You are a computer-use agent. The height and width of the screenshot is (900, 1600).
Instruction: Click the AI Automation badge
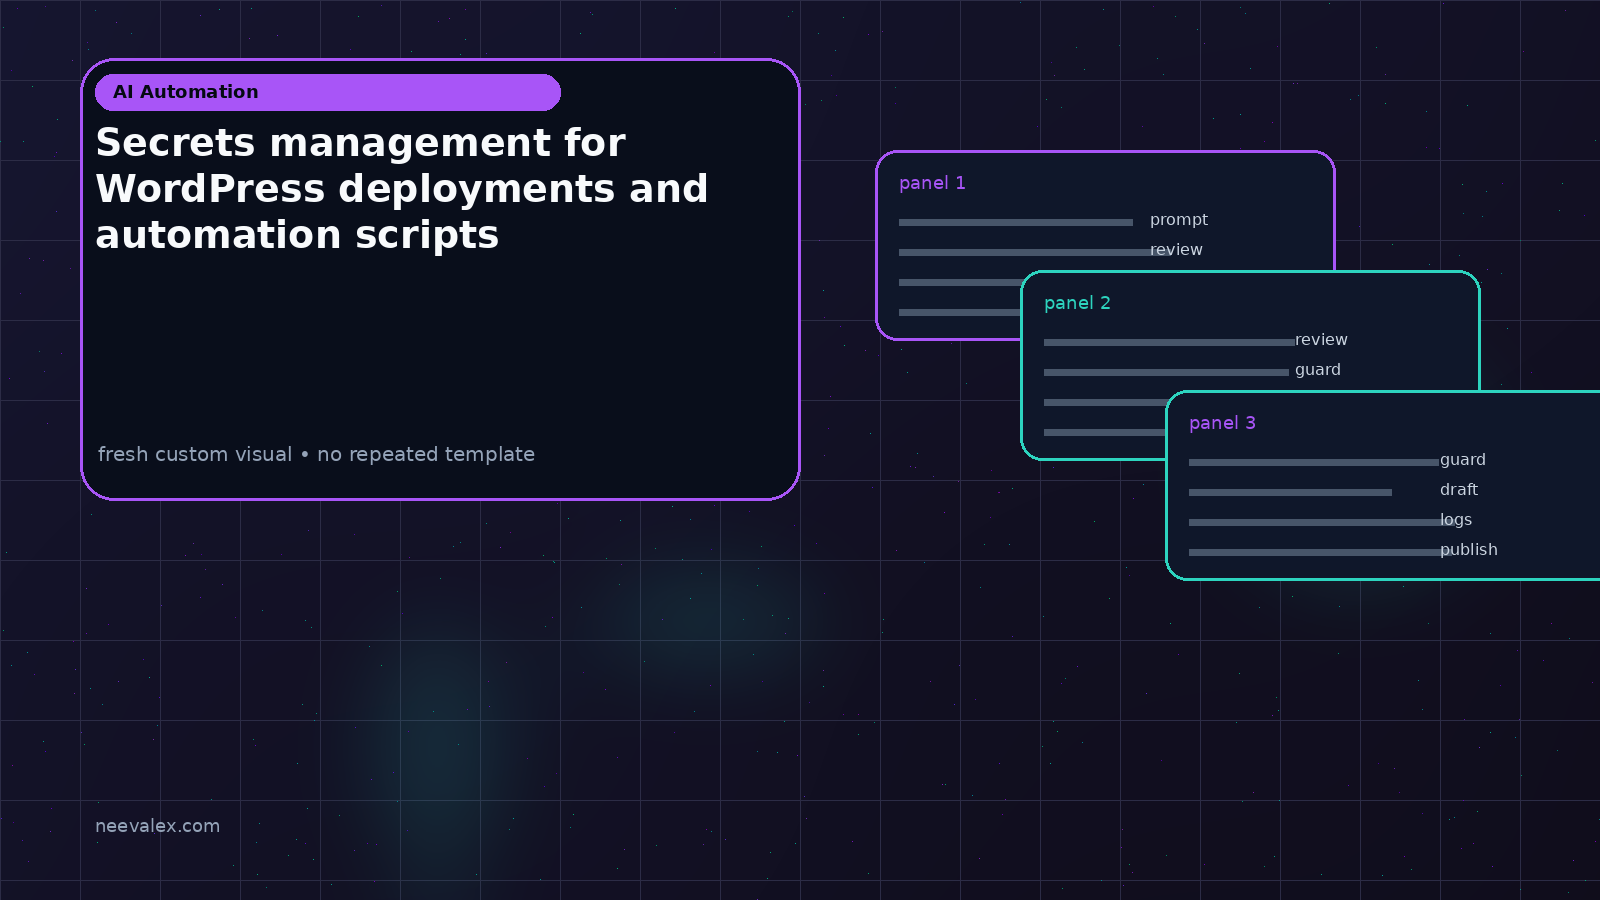point(328,92)
